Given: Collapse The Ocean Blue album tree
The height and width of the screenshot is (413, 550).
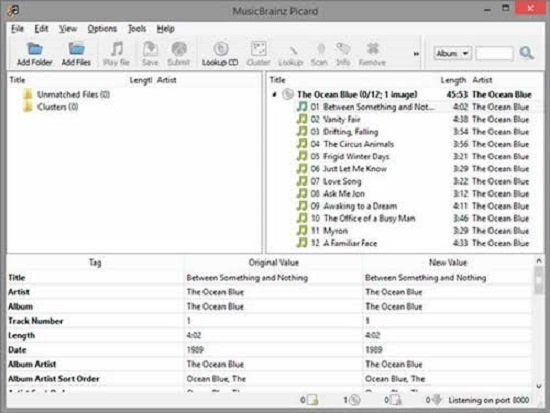Looking at the screenshot, I should coord(275,94).
